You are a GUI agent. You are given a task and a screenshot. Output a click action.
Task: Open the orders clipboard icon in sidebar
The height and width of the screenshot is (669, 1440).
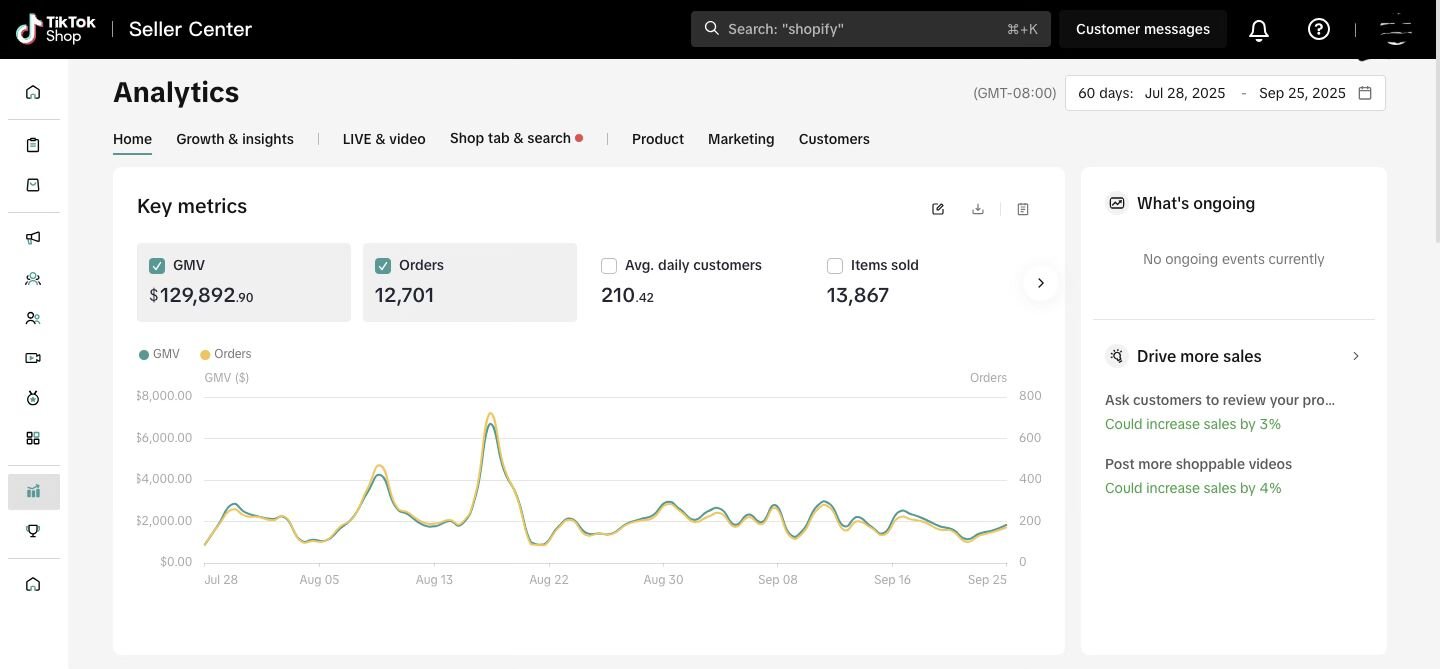(x=33, y=145)
